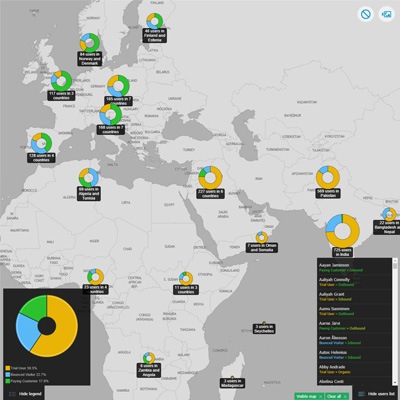Image resolution: width=400 pixels, height=400 pixels.
Task: Select user Aamu Saominen in the list
Action: (355, 311)
